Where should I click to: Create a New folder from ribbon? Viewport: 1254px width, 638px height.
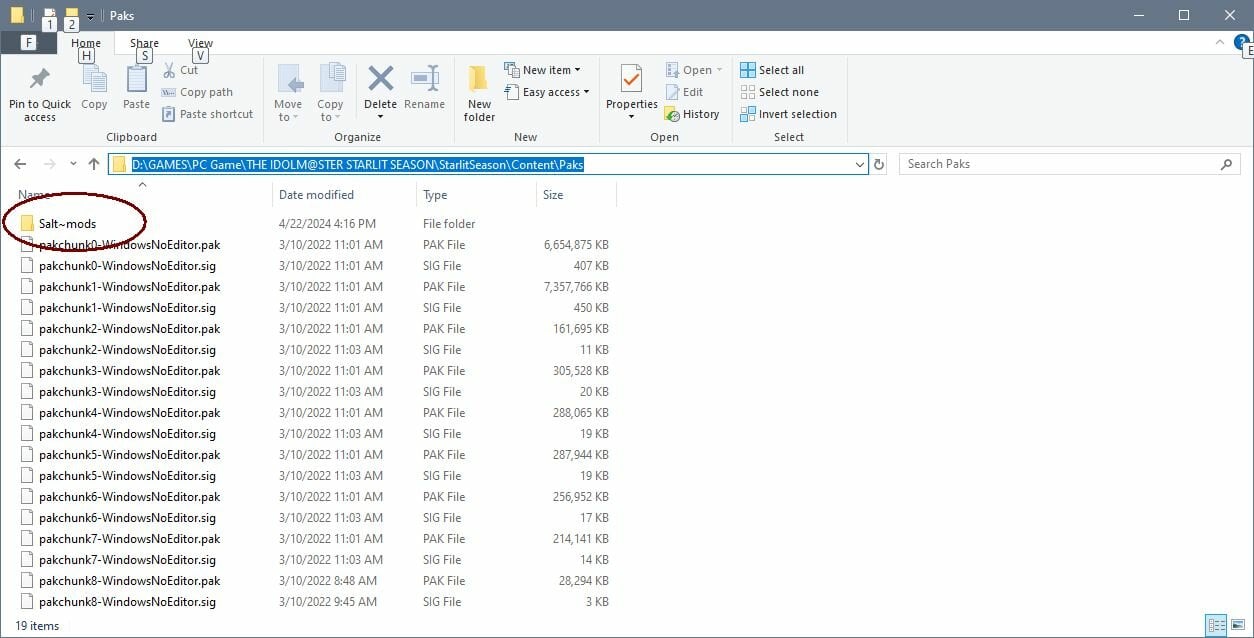479,93
